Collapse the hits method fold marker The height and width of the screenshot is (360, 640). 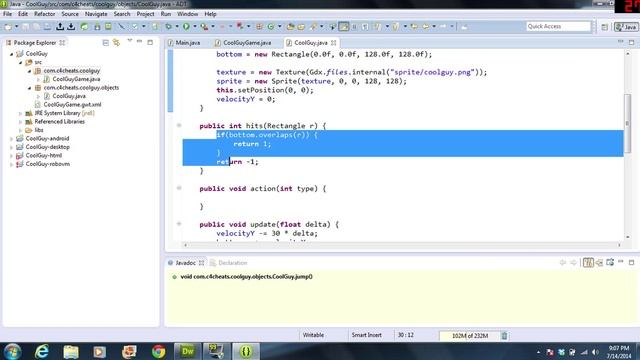coord(179,125)
